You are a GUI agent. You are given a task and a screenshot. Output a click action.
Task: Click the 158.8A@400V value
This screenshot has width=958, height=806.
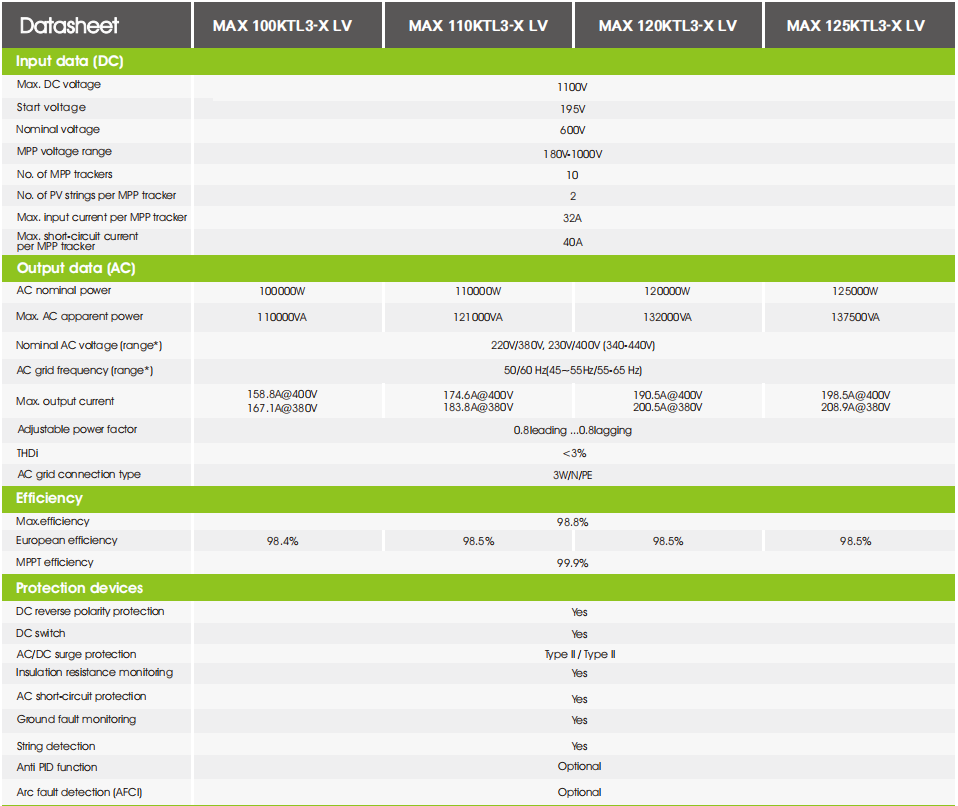(x=282, y=395)
